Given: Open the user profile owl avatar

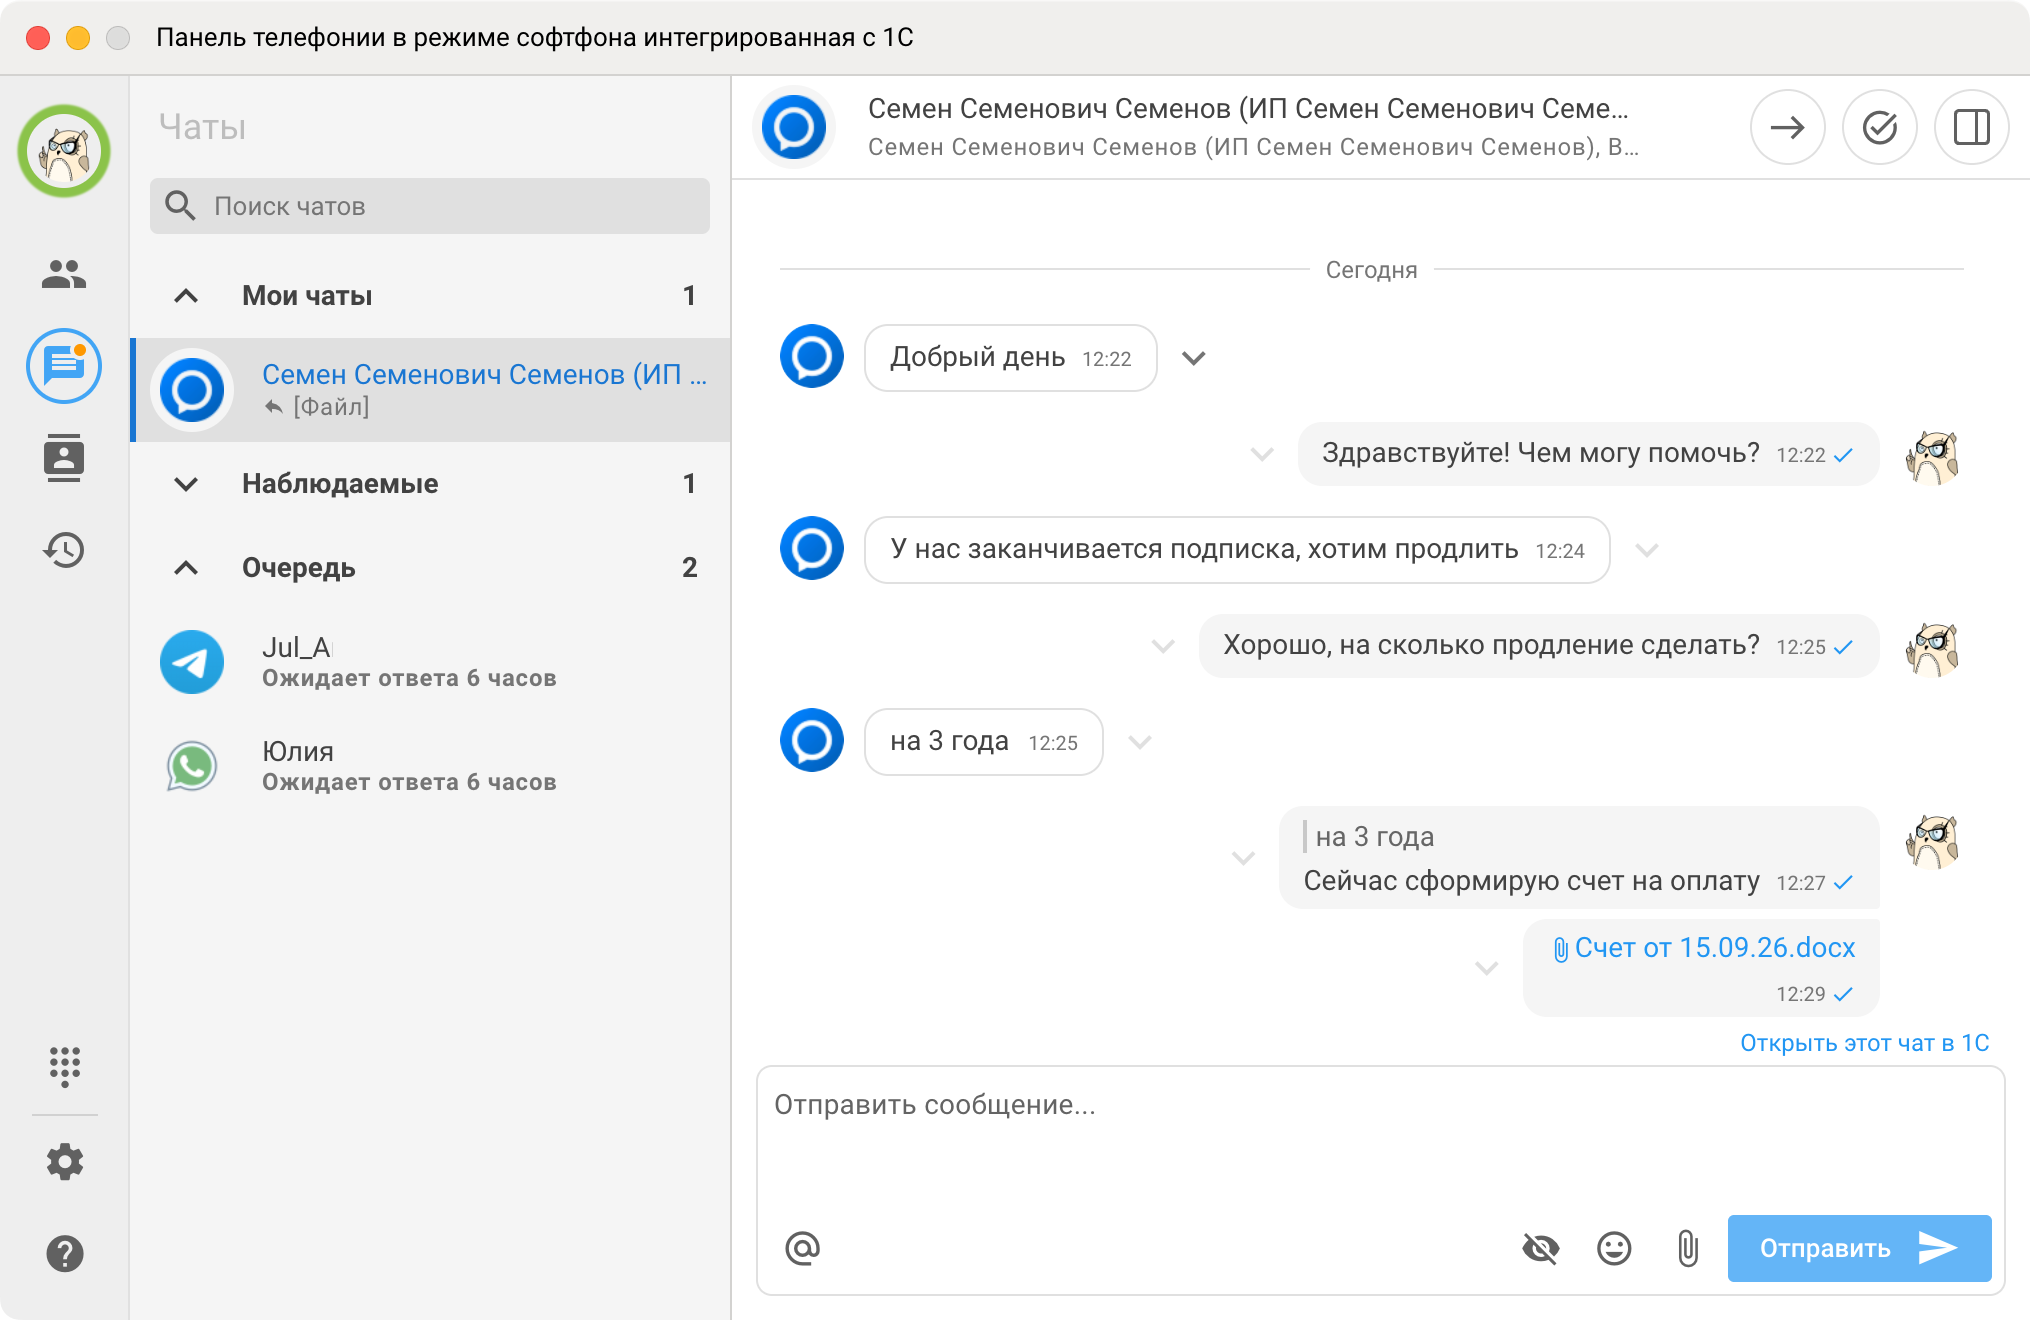Looking at the screenshot, I should point(64,151).
